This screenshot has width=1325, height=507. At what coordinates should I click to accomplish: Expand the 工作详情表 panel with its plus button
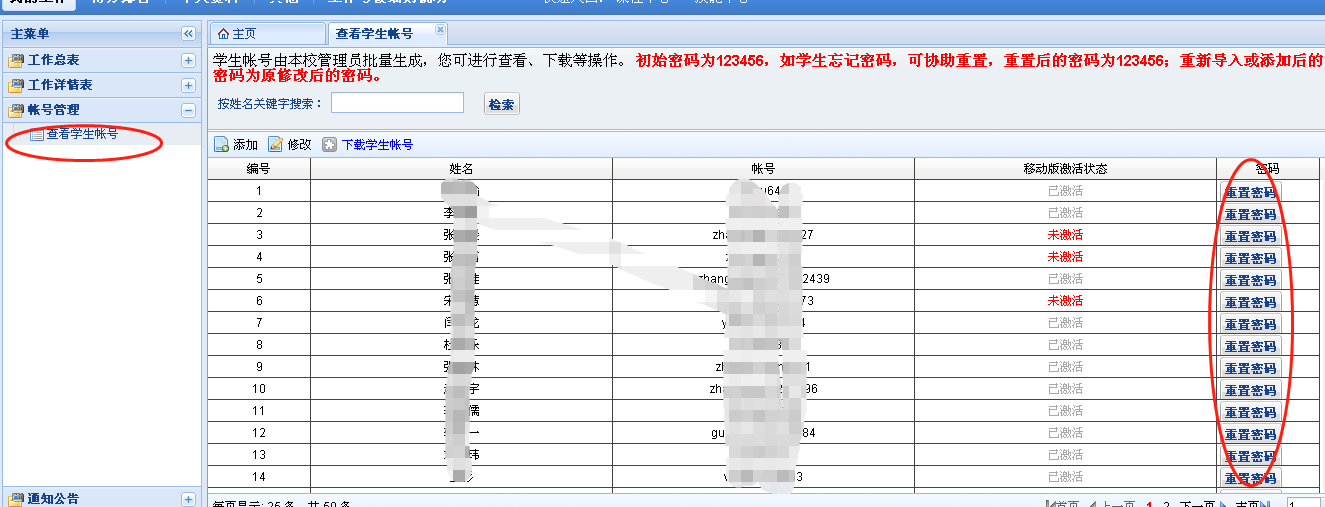(188, 85)
